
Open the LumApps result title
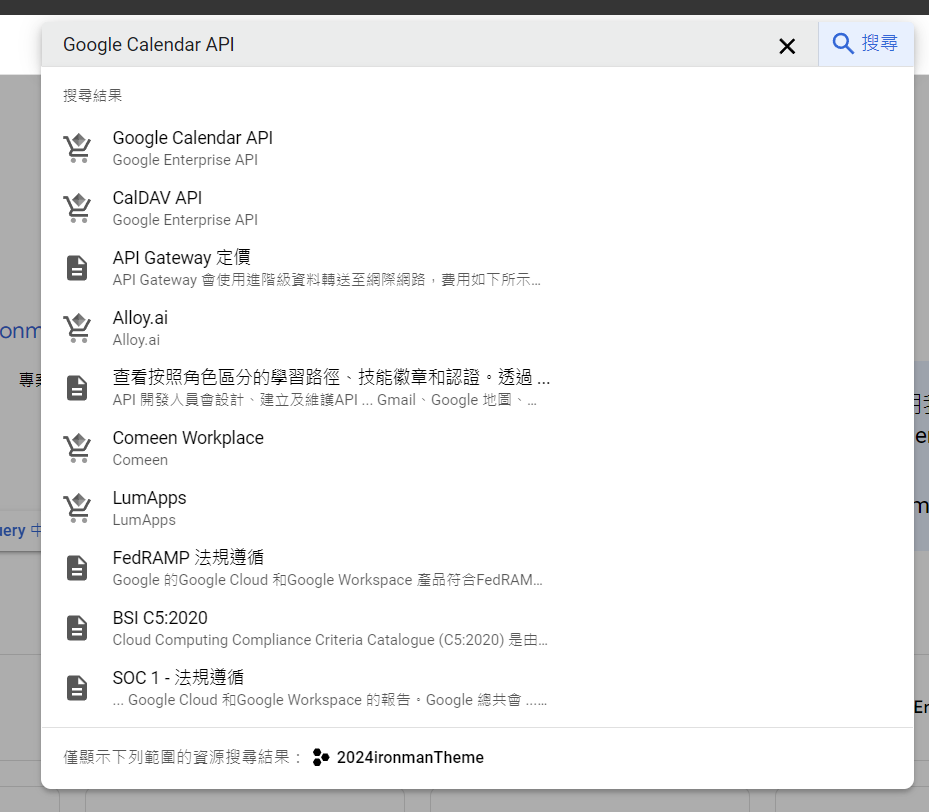[x=149, y=498]
